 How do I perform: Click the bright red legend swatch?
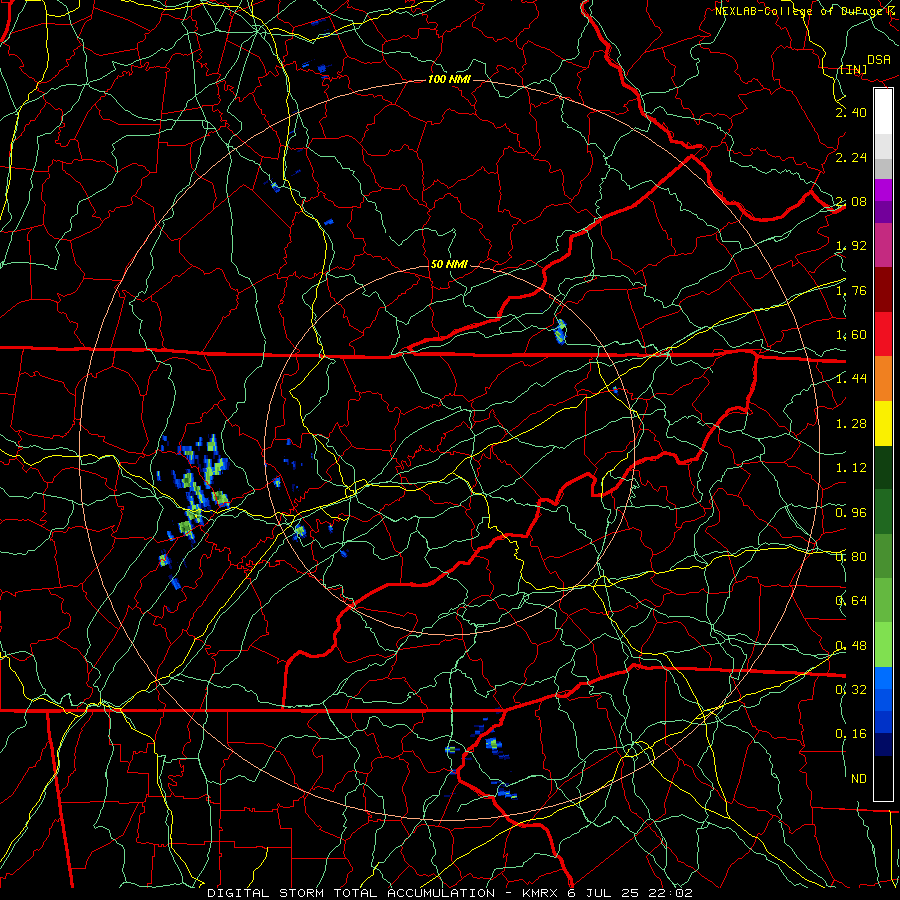click(x=883, y=334)
